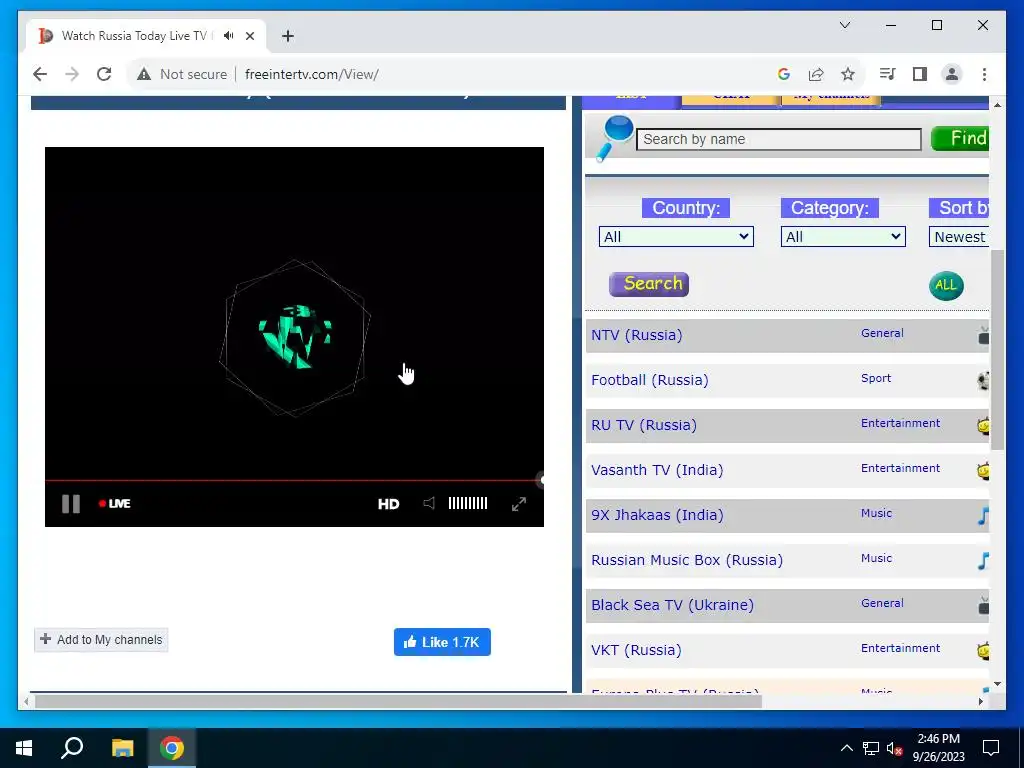Toggle HD quality in video player
This screenshot has width=1024, height=768.
(389, 504)
